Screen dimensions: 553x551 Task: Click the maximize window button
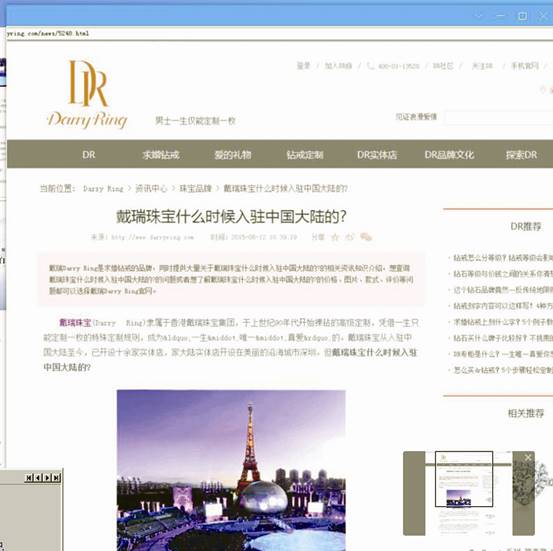coord(522,16)
